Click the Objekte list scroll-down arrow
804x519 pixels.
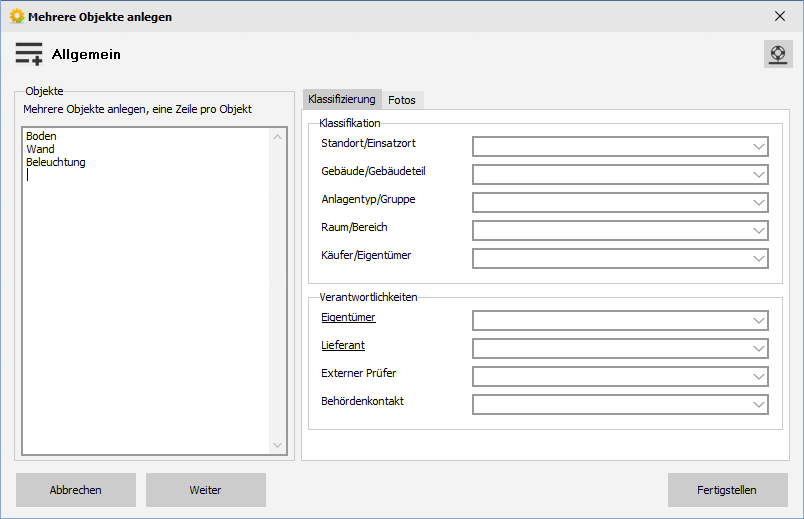277,445
